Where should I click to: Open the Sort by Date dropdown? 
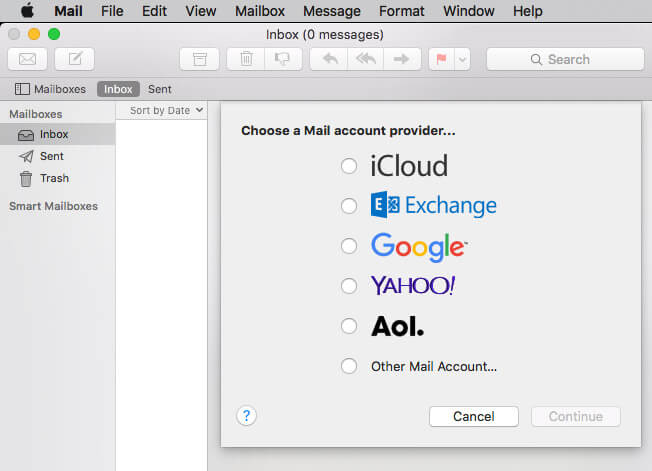[x=165, y=110]
